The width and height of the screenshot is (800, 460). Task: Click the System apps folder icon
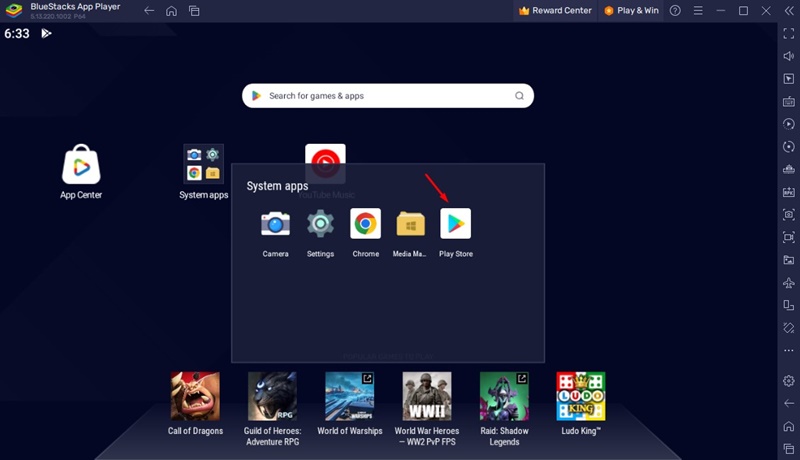(x=204, y=164)
